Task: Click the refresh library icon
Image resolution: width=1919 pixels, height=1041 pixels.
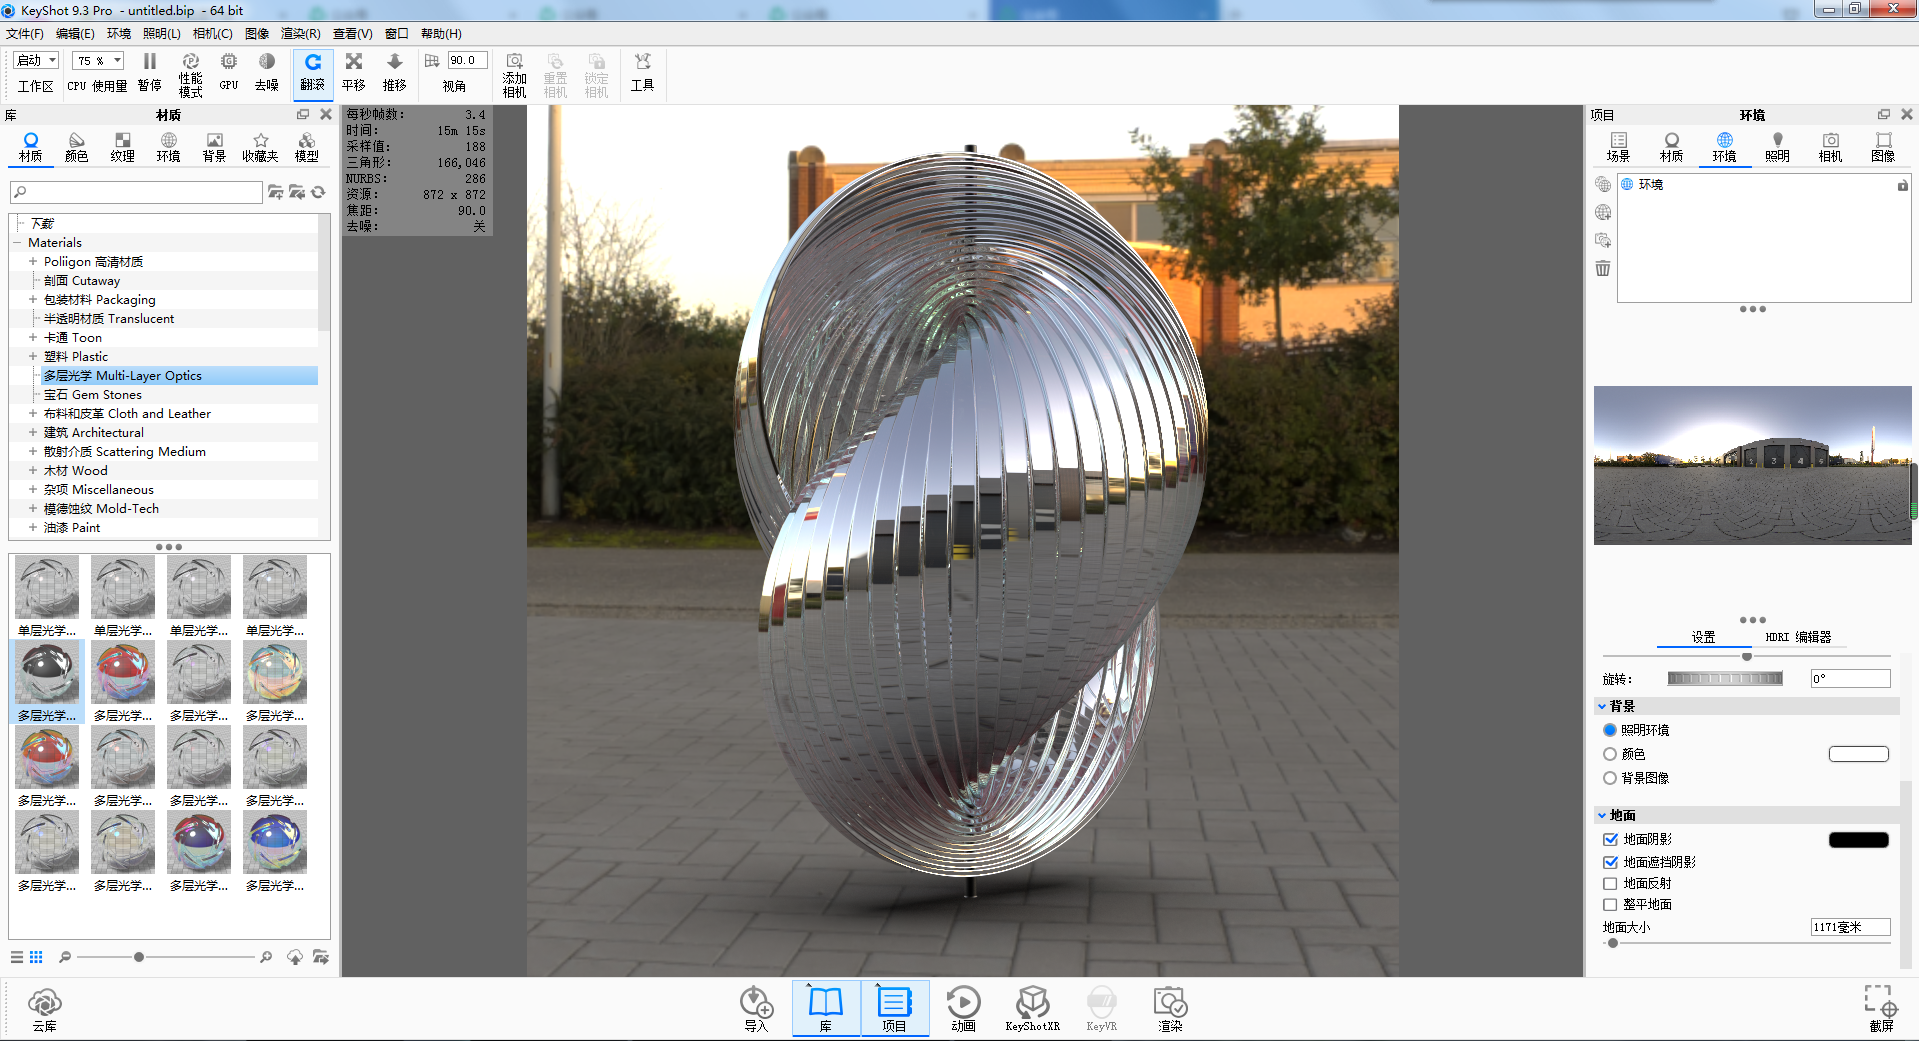Action: 319,192
